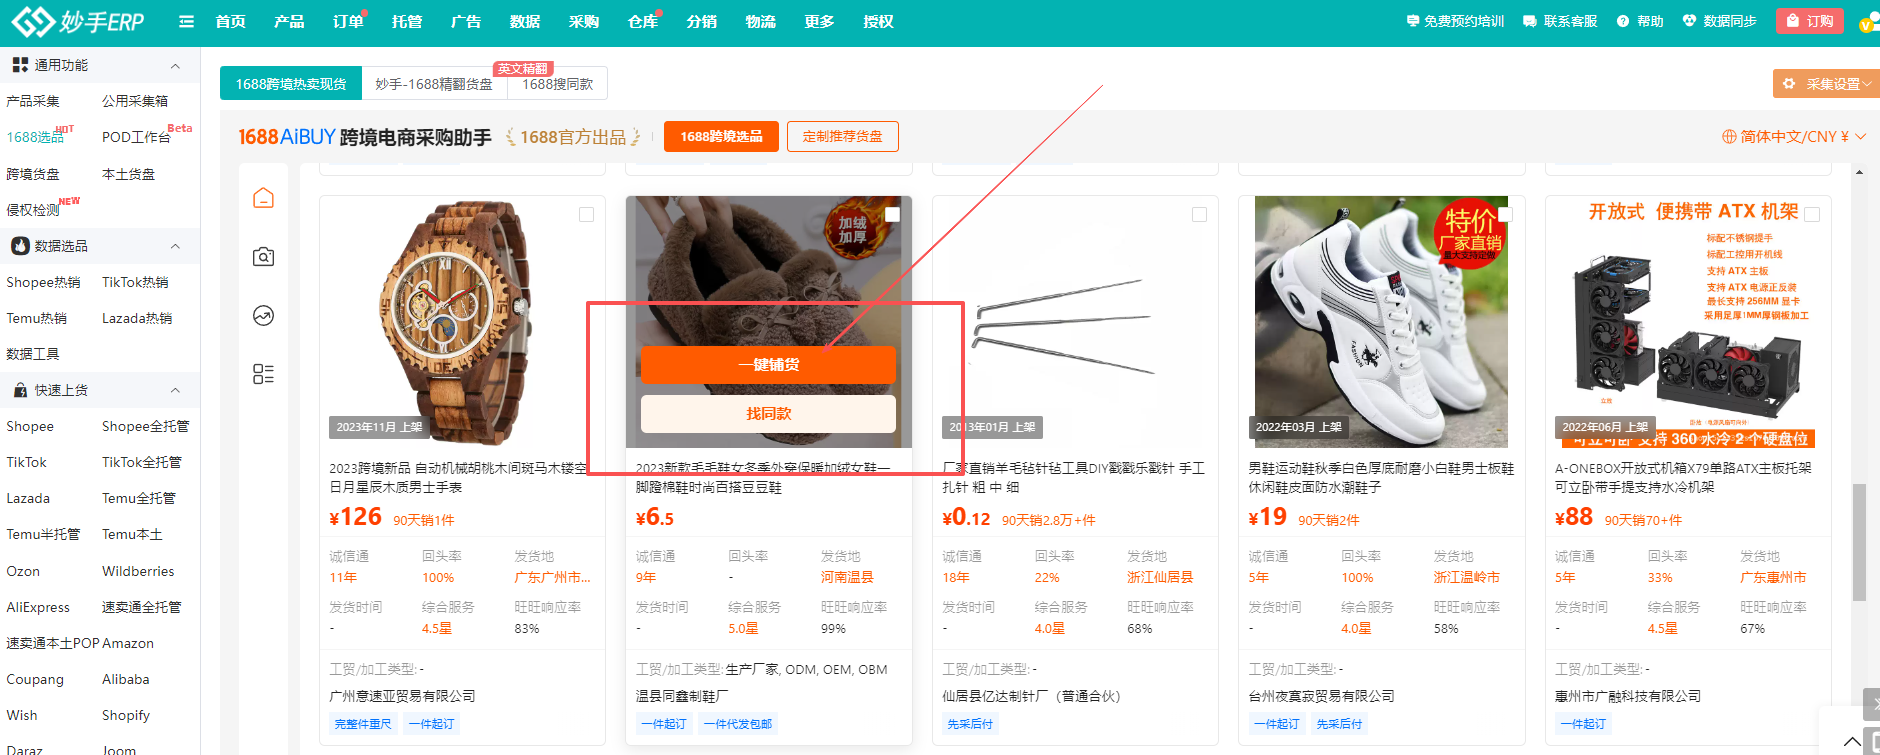Open 公用采集箱 in the sidebar
Screen dimensions: 1880x755
coord(135,101)
